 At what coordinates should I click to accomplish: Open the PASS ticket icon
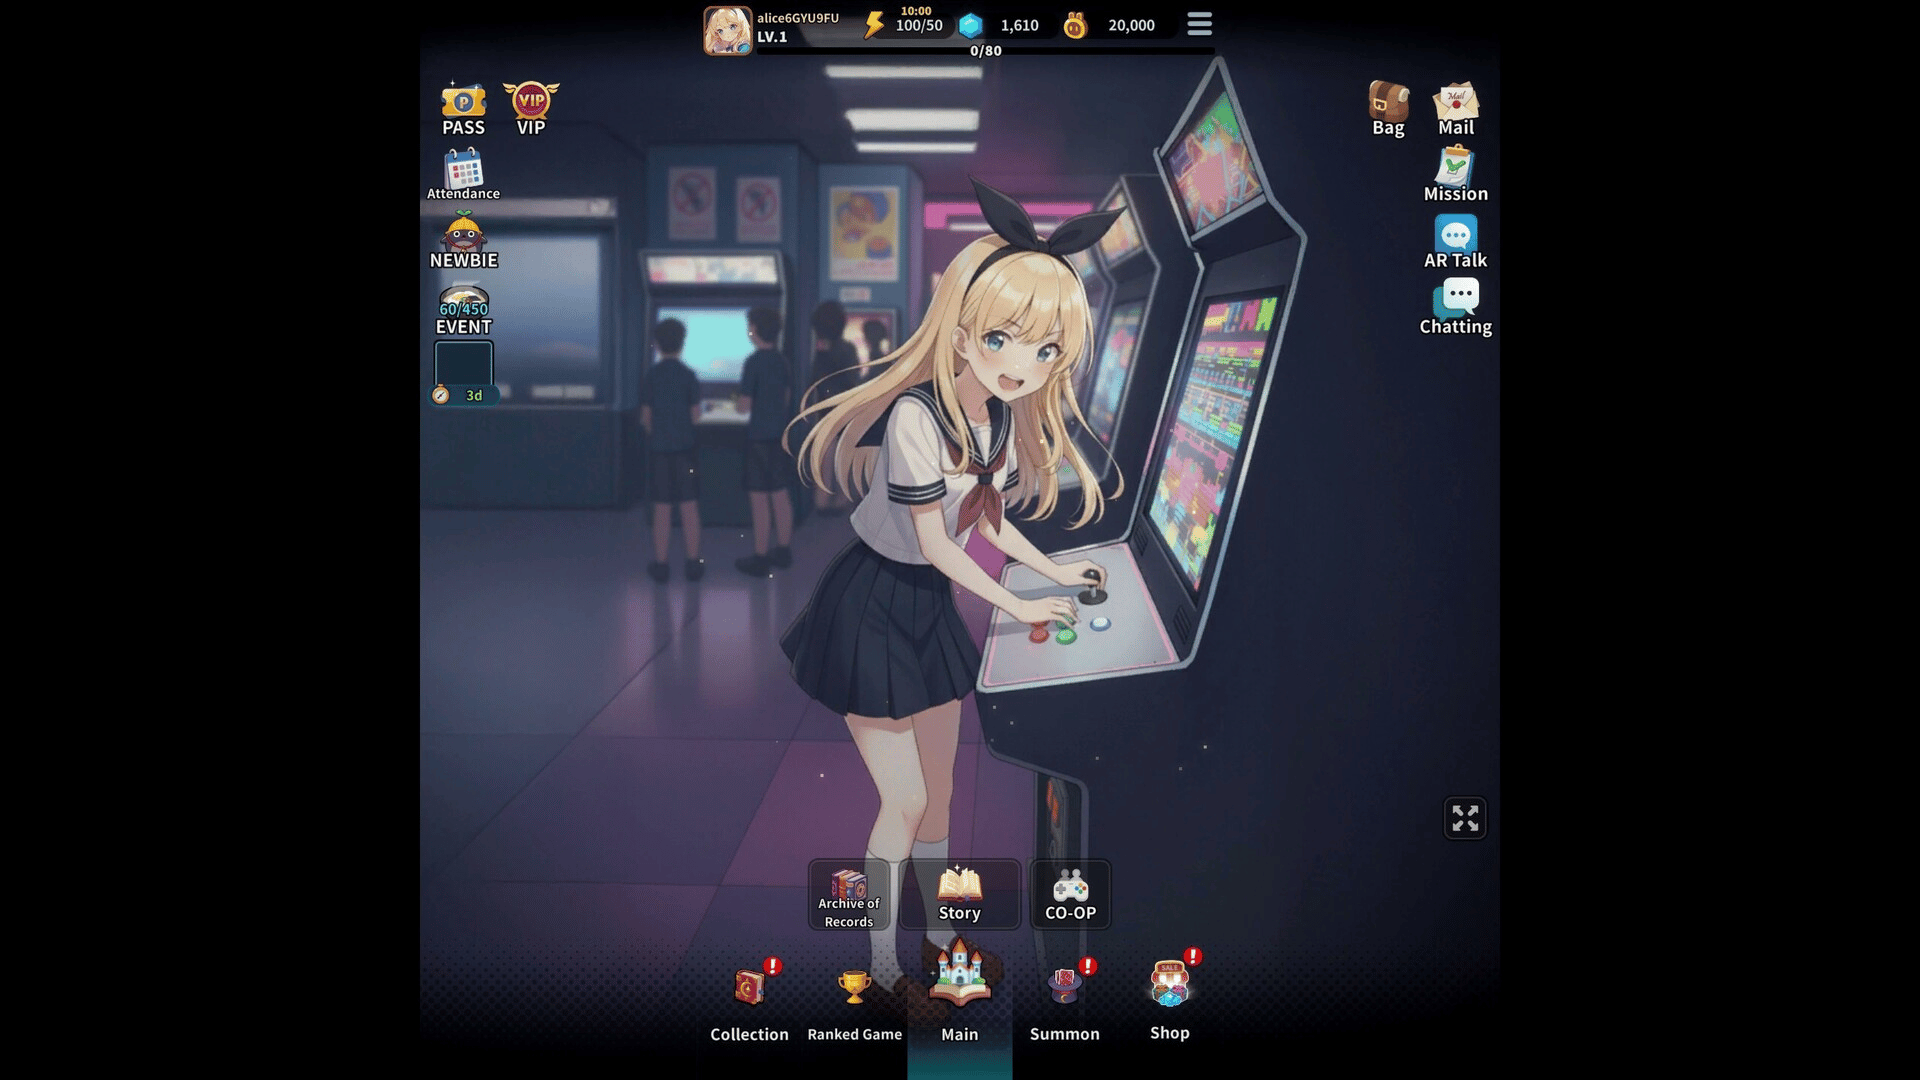463,108
